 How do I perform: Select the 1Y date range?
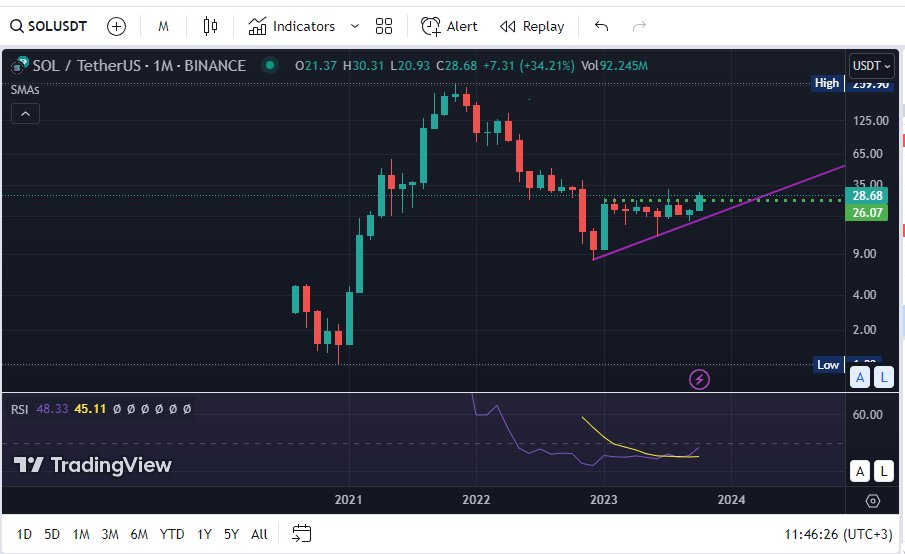(x=204, y=534)
